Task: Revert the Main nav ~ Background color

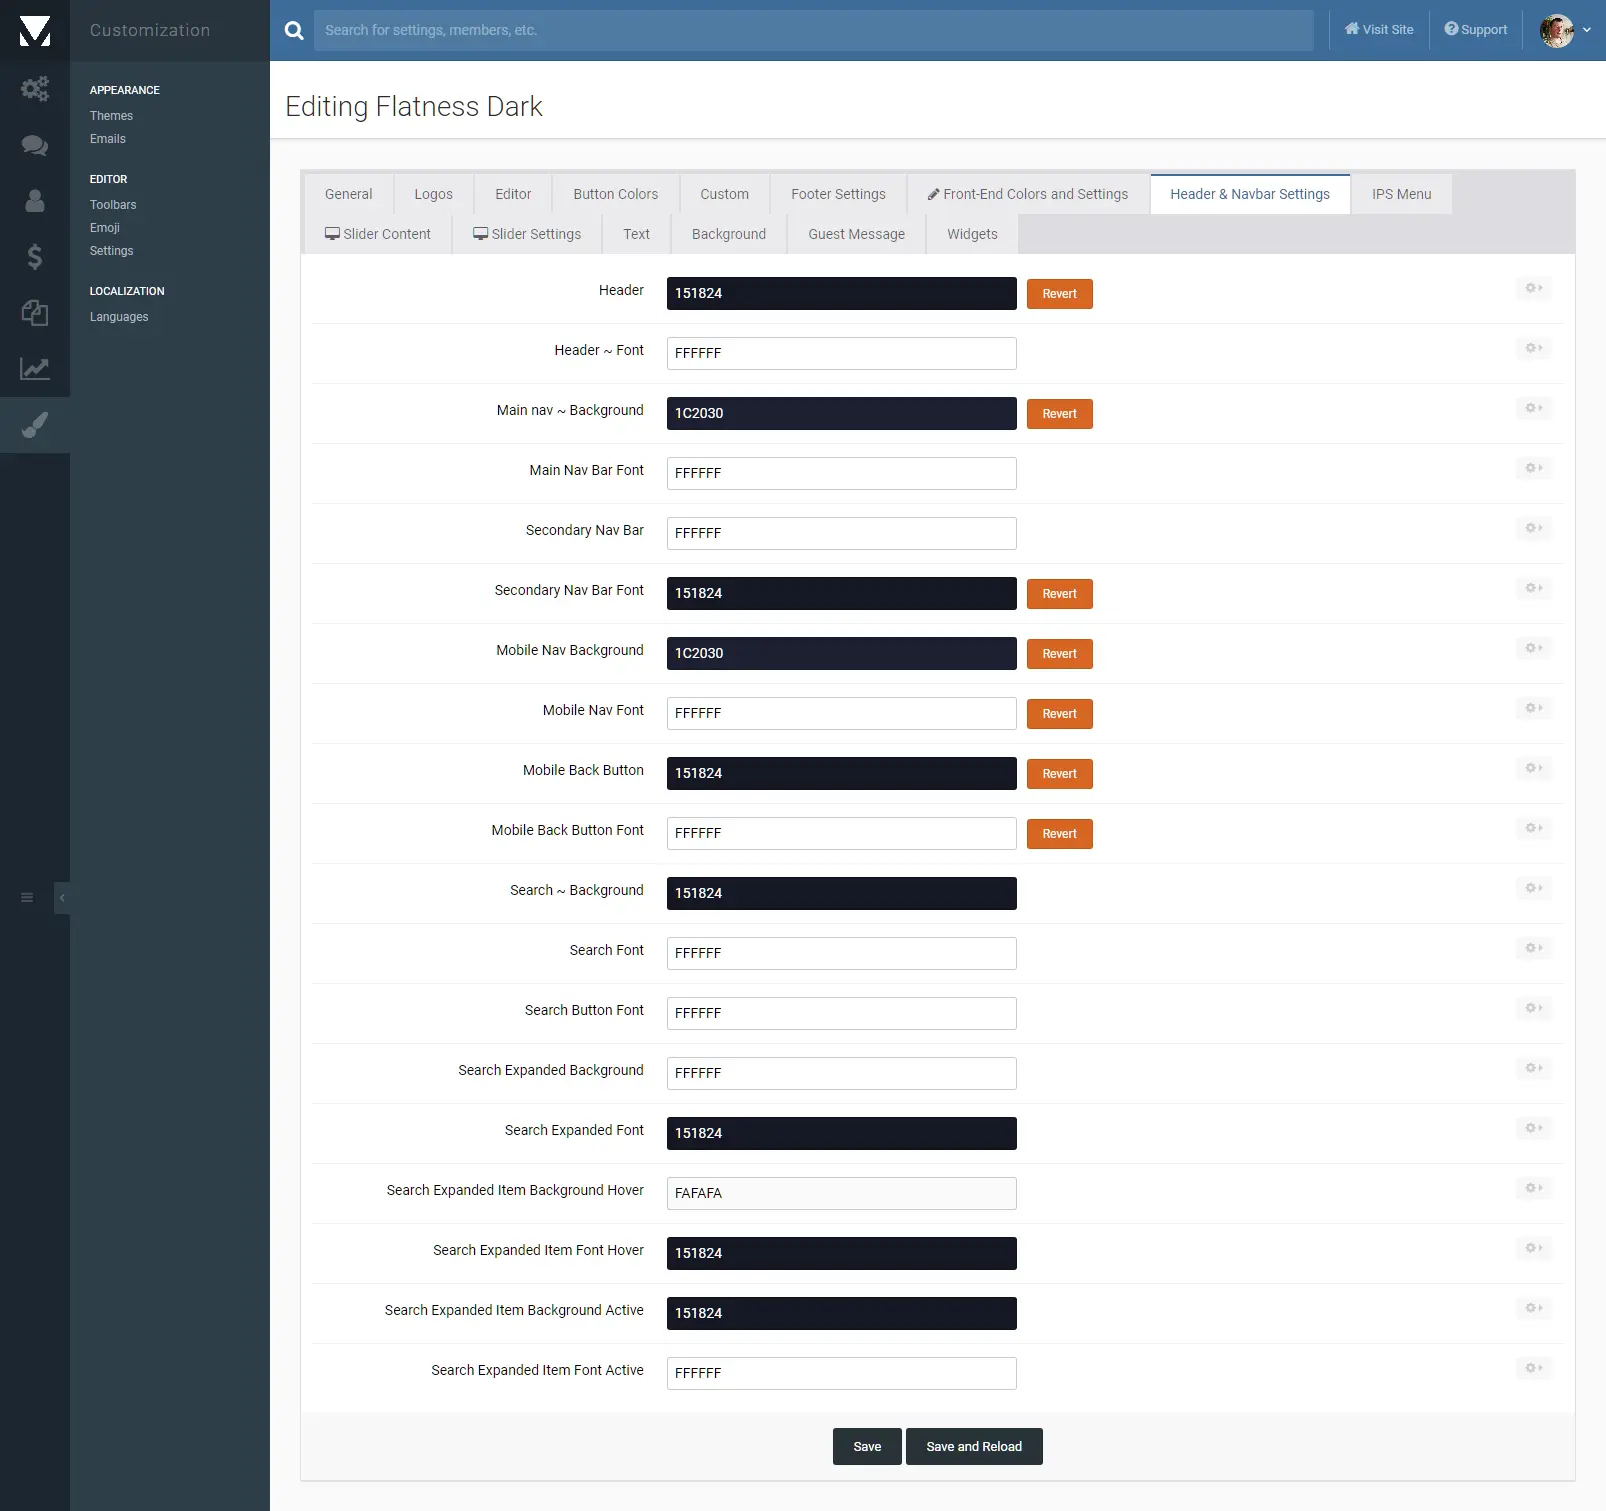Action: [x=1059, y=414]
